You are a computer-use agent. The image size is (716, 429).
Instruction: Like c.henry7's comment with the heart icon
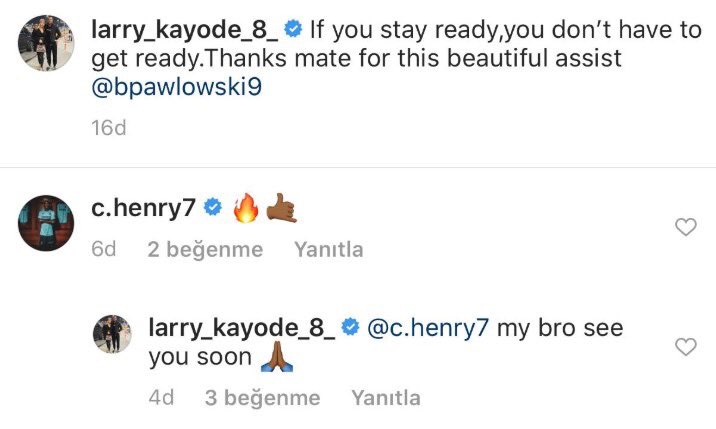click(685, 227)
